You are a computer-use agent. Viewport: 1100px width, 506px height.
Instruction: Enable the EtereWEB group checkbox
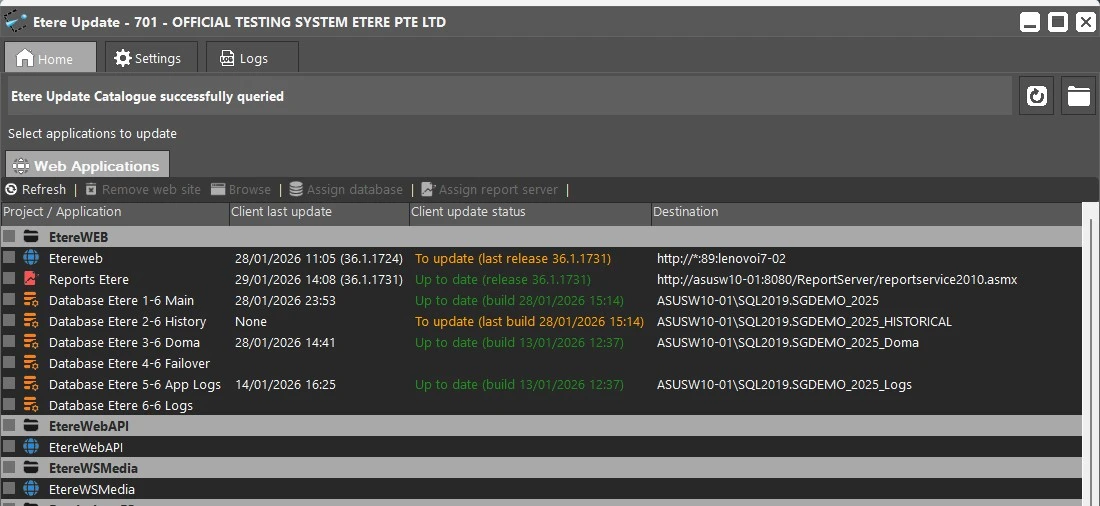pyautogui.click(x=9, y=237)
